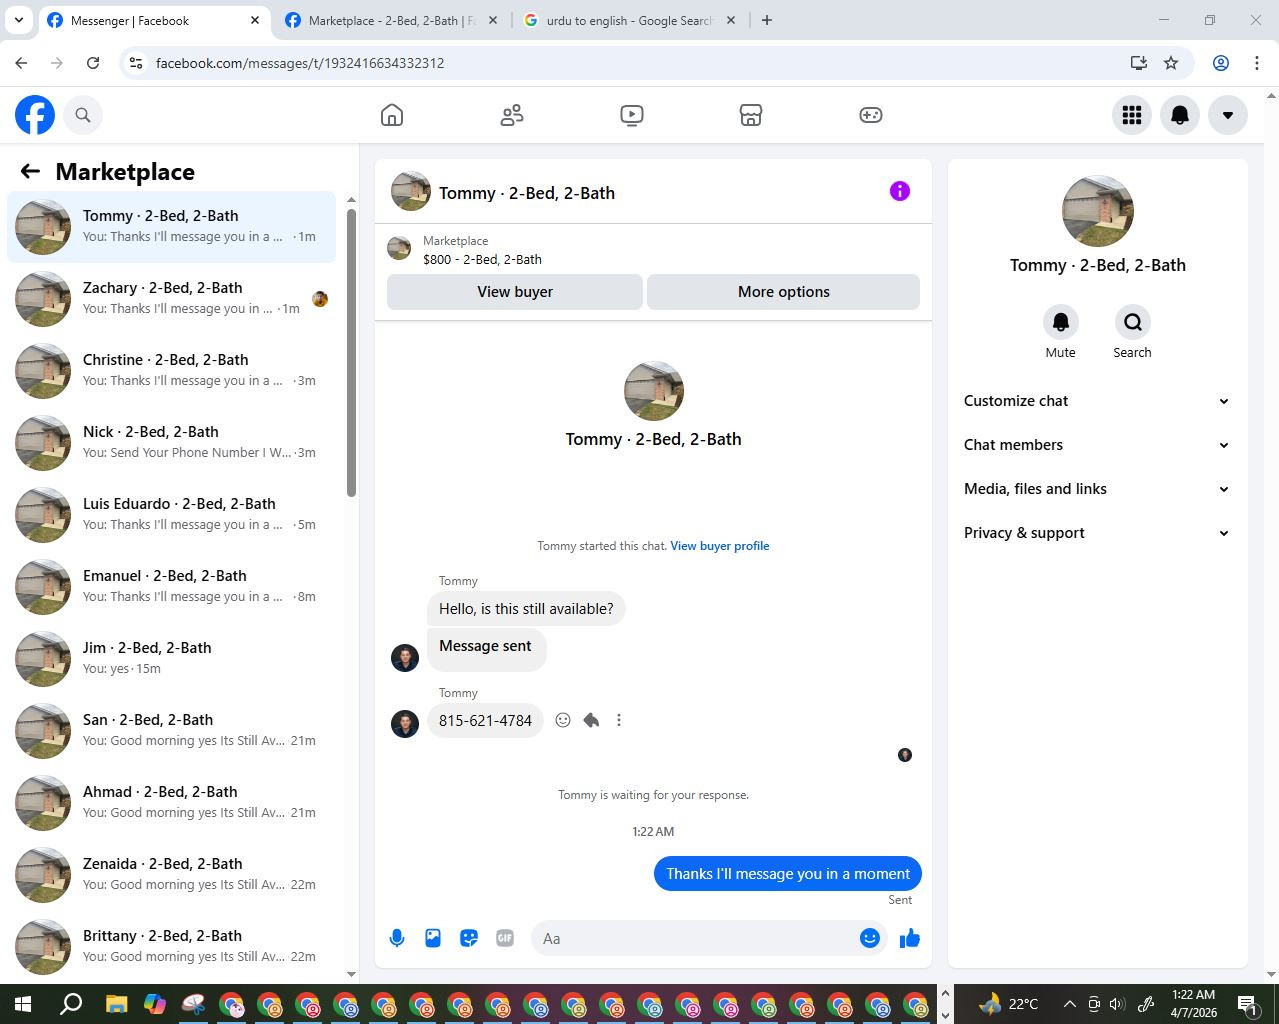Click View buyer button
Viewport: 1279px width, 1024px height.
click(x=515, y=292)
